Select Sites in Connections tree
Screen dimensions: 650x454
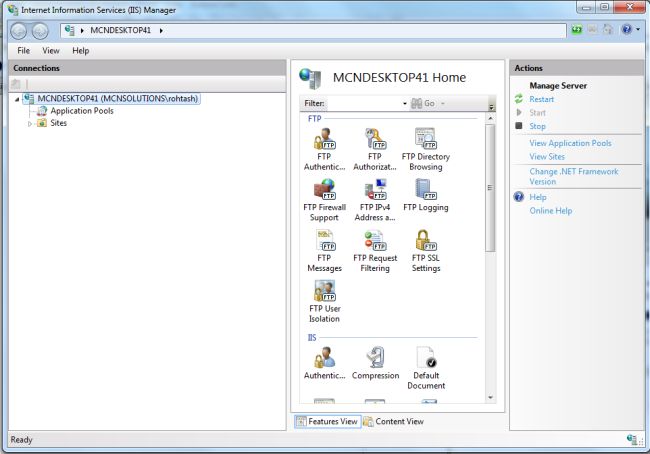click(x=58, y=123)
